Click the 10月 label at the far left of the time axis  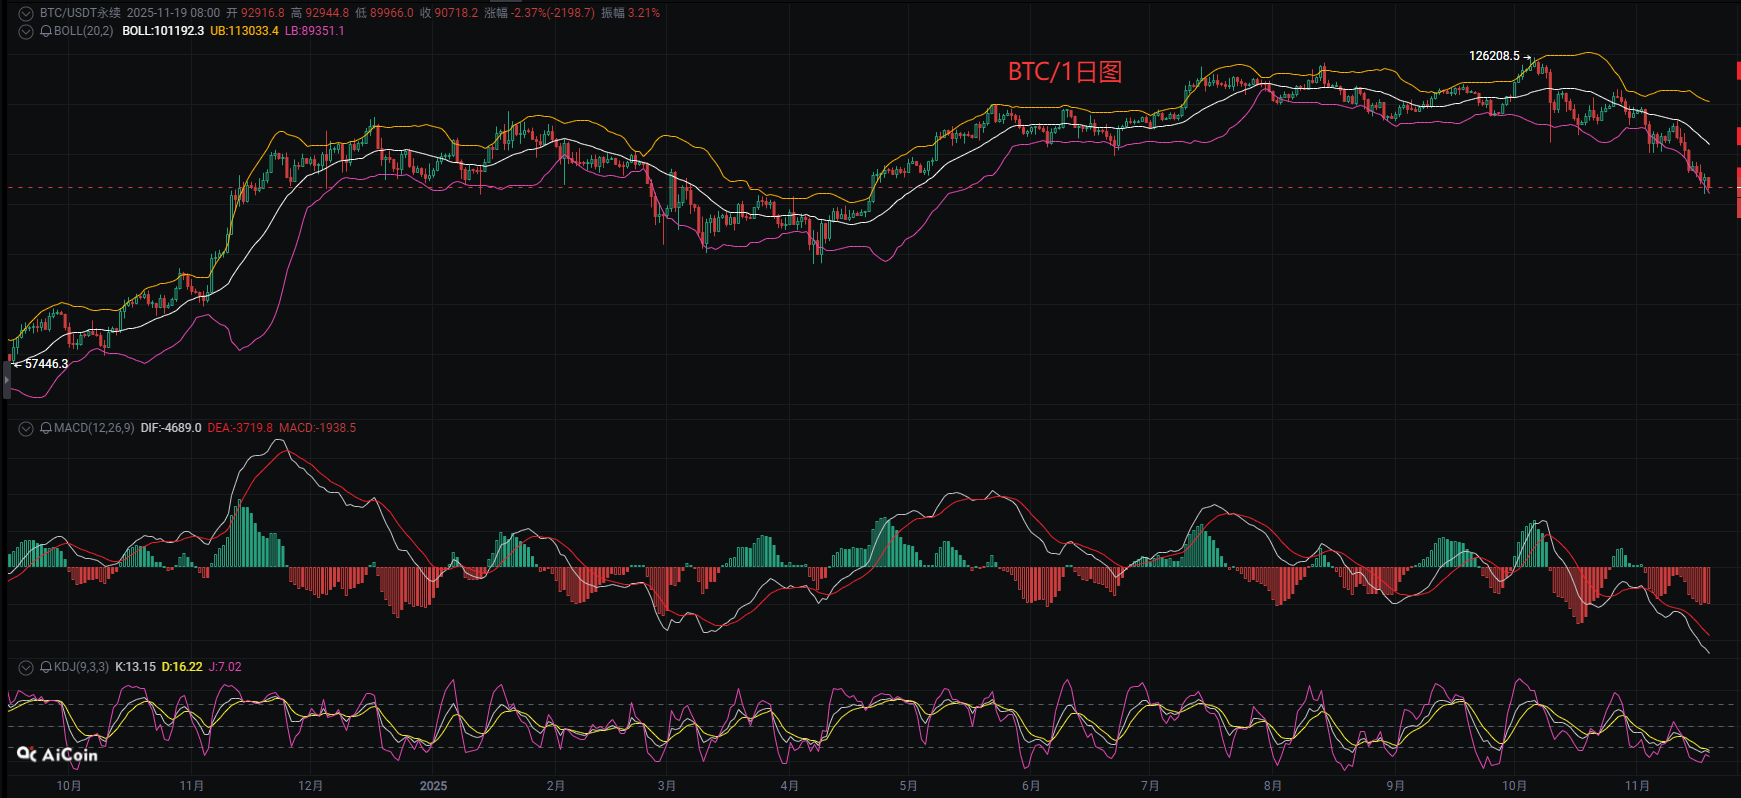pyautogui.click(x=69, y=786)
